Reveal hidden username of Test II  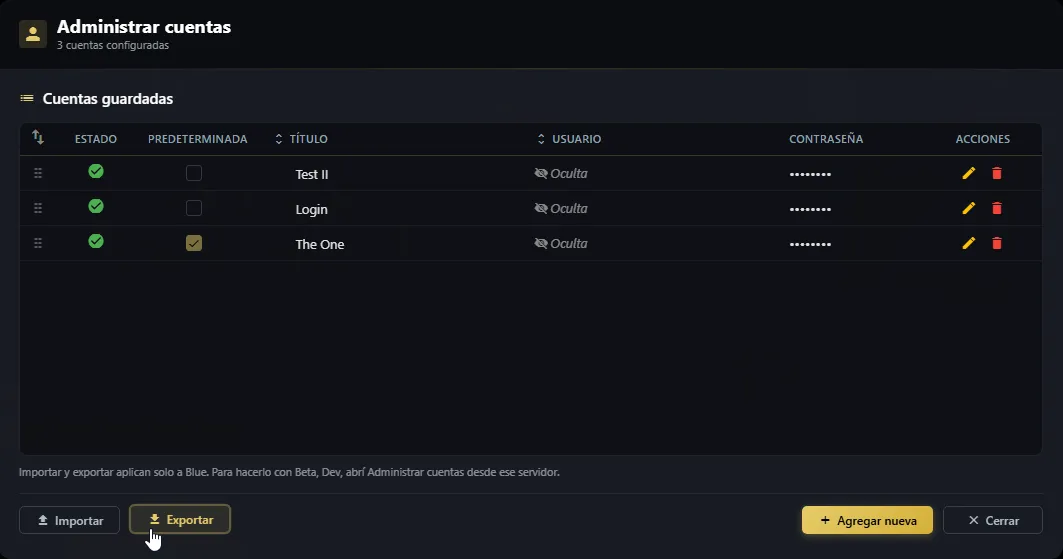pos(540,173)
